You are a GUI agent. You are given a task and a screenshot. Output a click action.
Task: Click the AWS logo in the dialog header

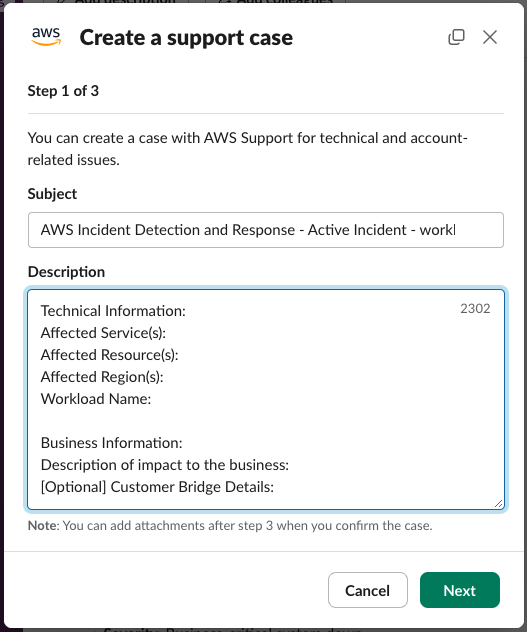[x=46, y=37]
